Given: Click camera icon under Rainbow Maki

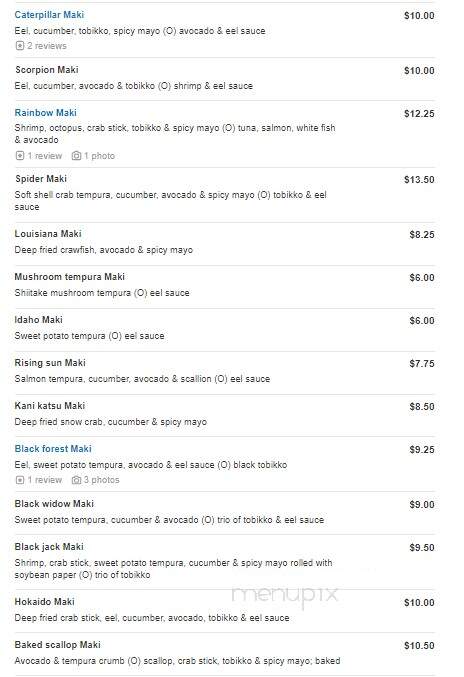Looking at the screenshot, I should (76, 156).
